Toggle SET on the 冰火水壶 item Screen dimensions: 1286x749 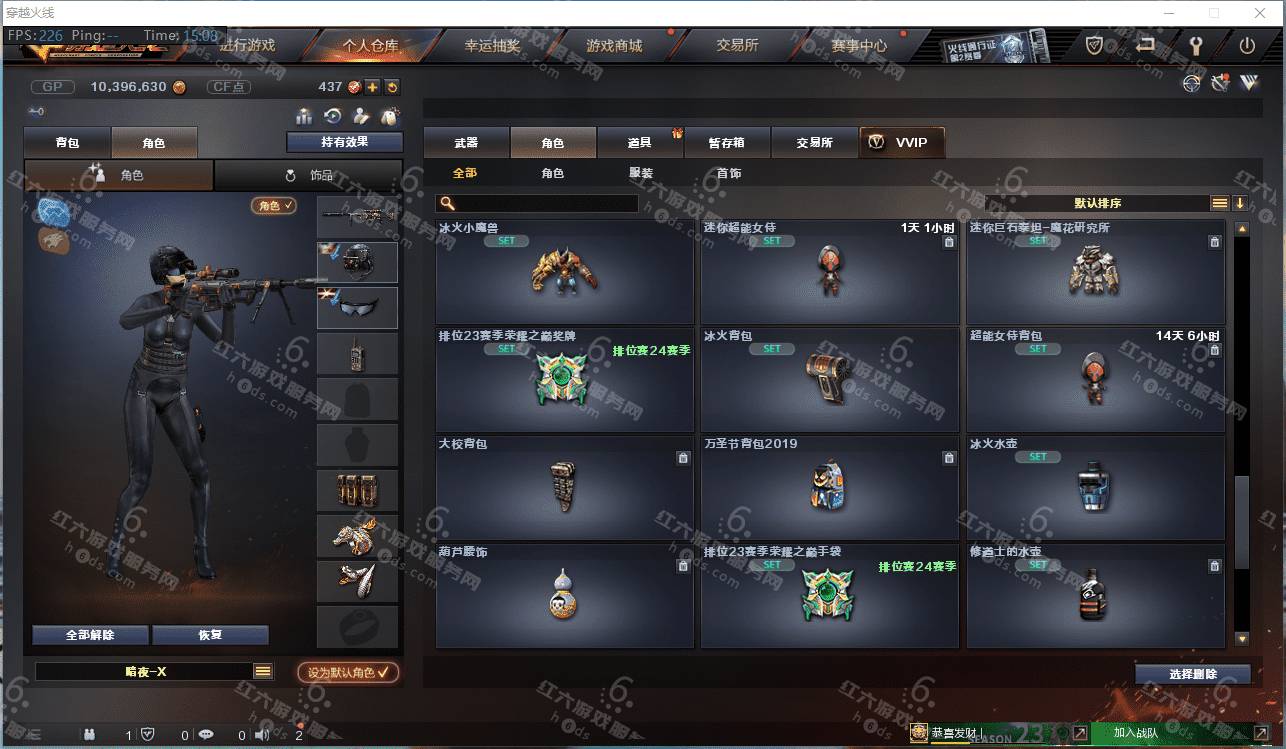click(1038, 457)
